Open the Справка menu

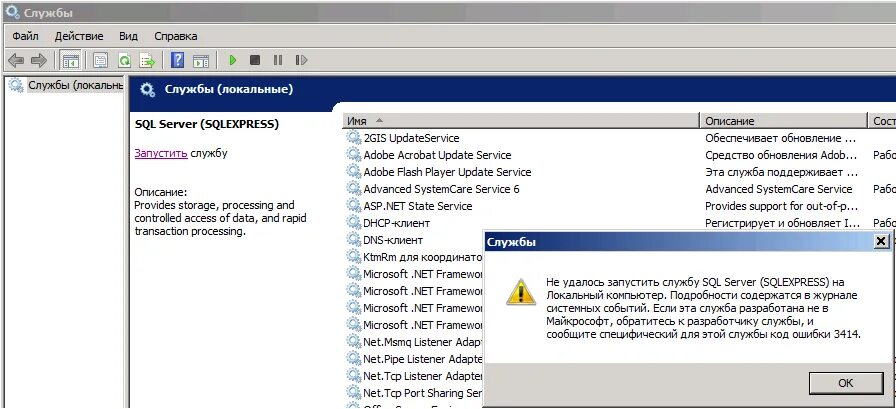click(176, 36)
